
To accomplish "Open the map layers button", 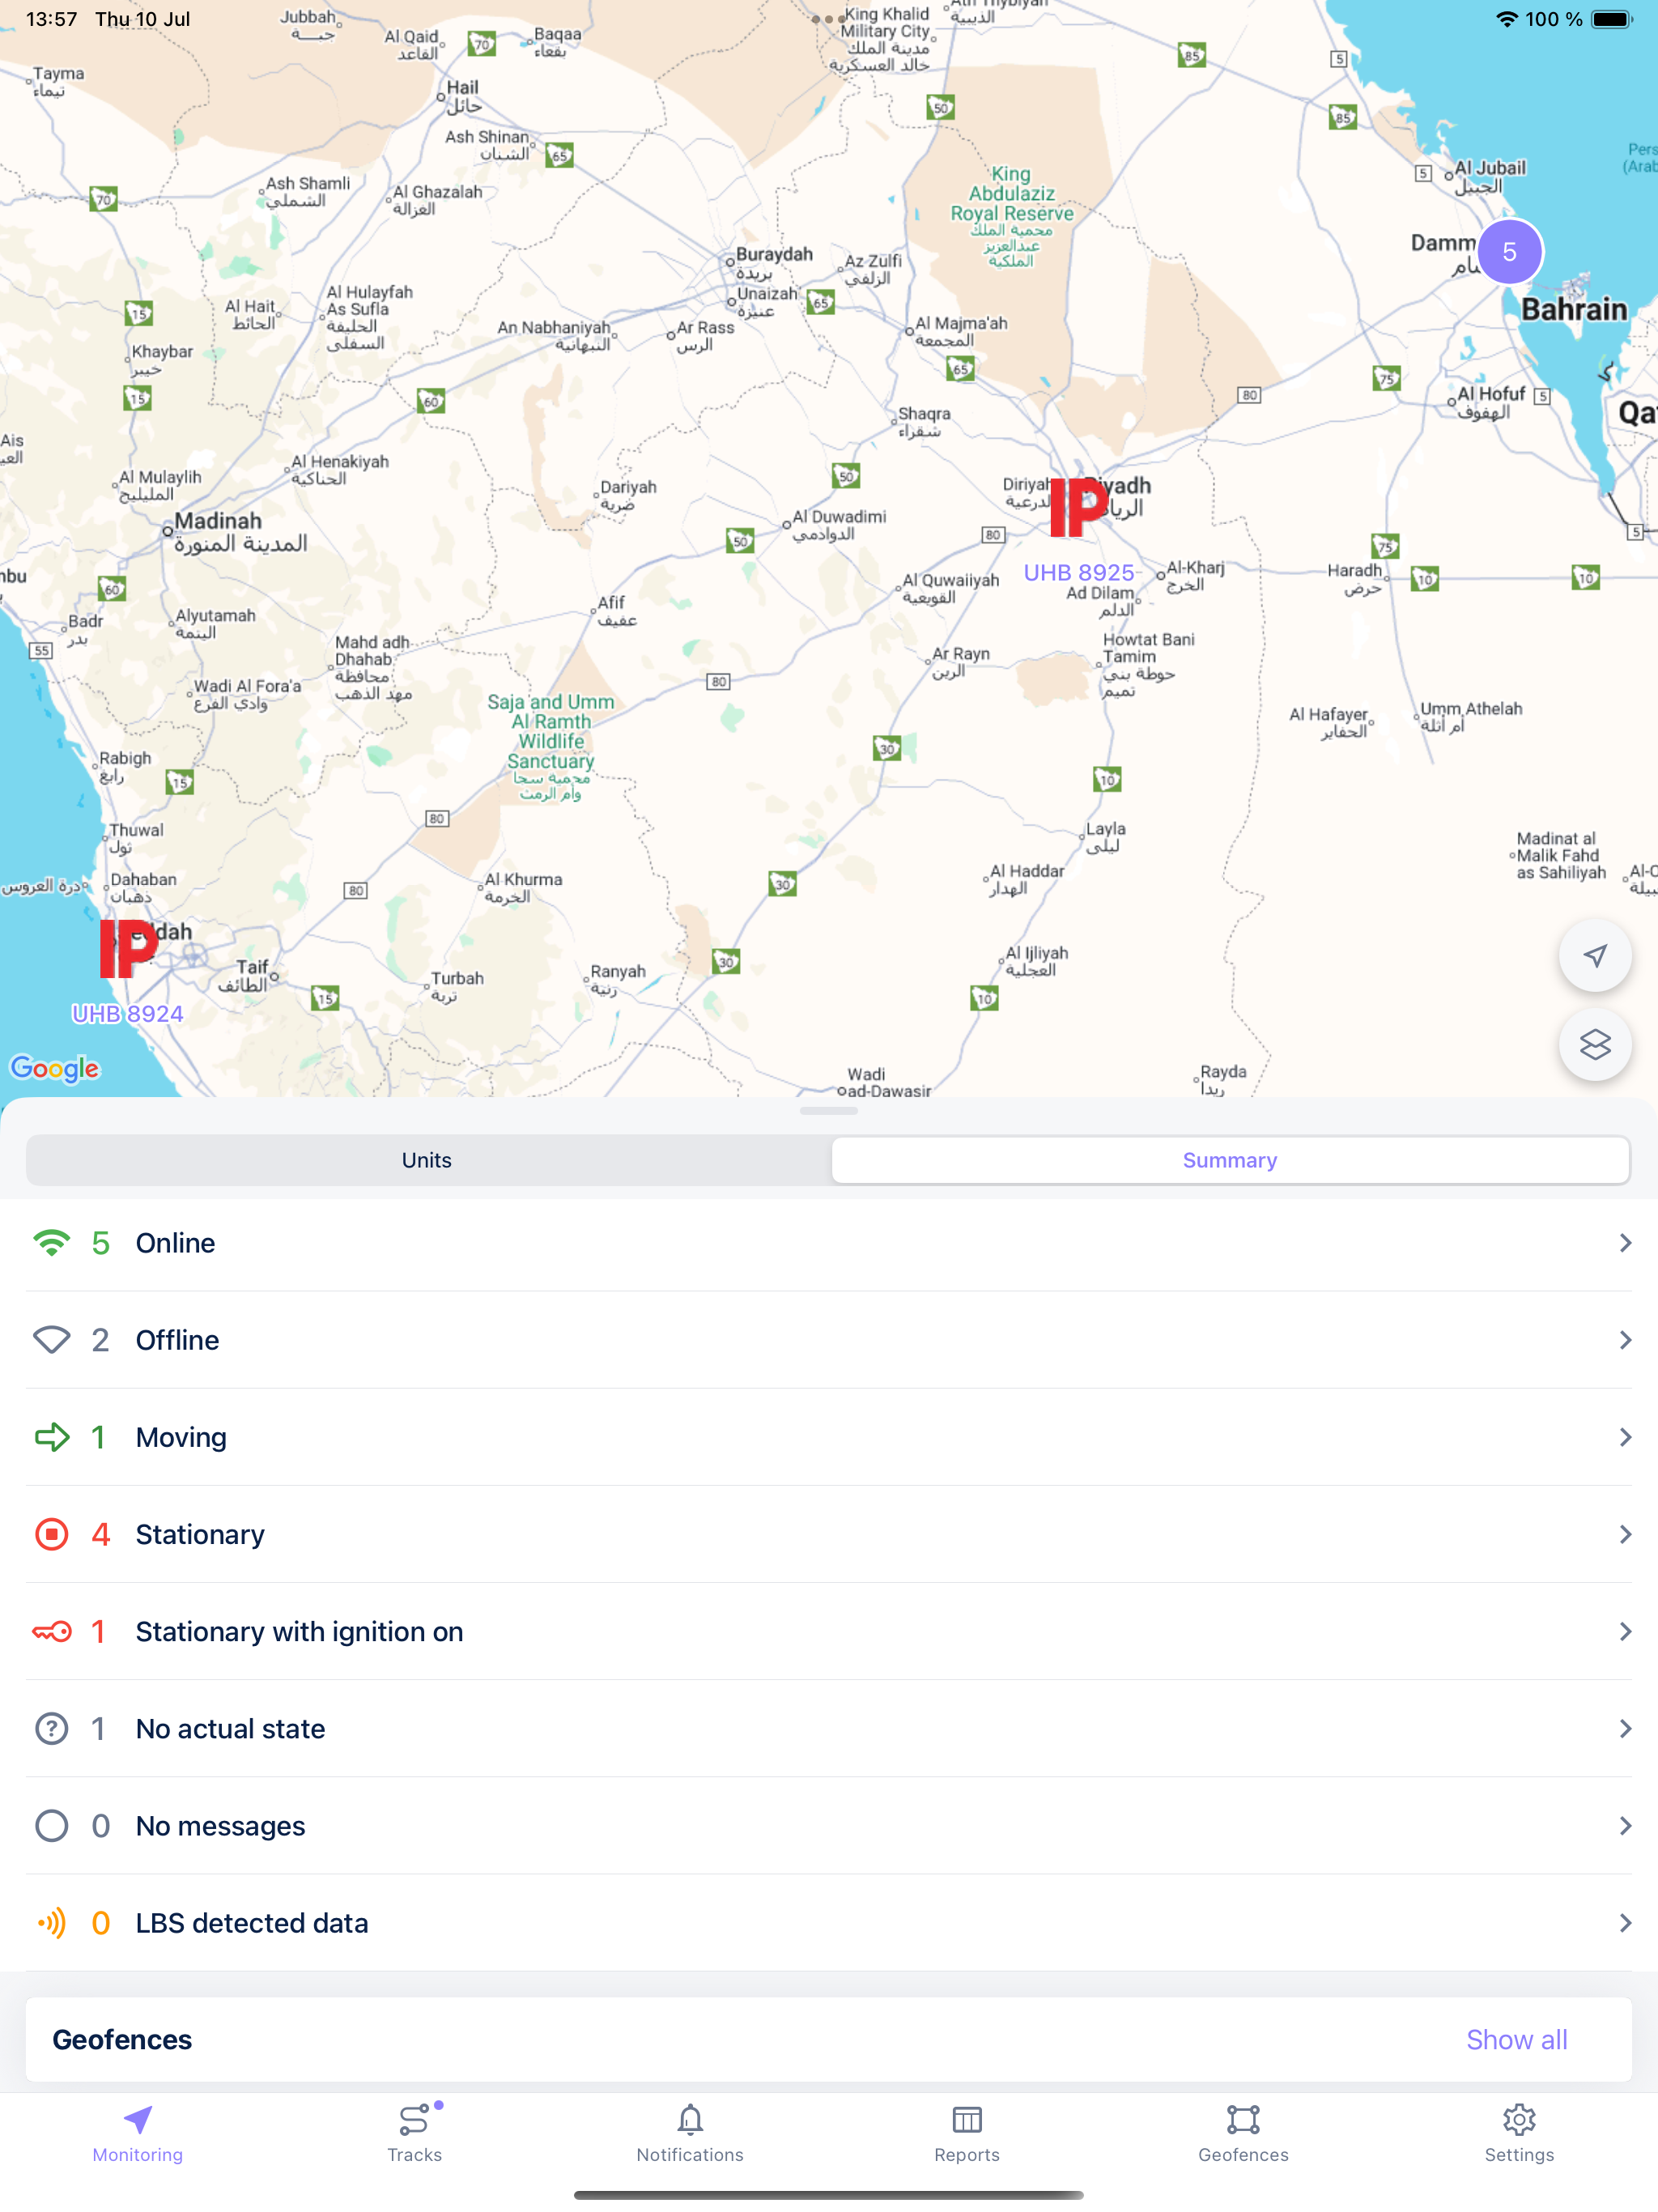I will coord(1595,1045).
